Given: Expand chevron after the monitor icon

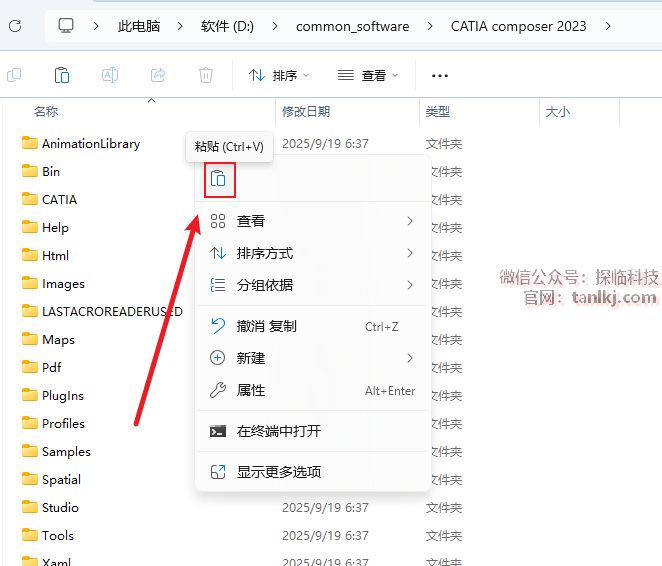Looking at the screenshot, I should [x=96, y=26].
